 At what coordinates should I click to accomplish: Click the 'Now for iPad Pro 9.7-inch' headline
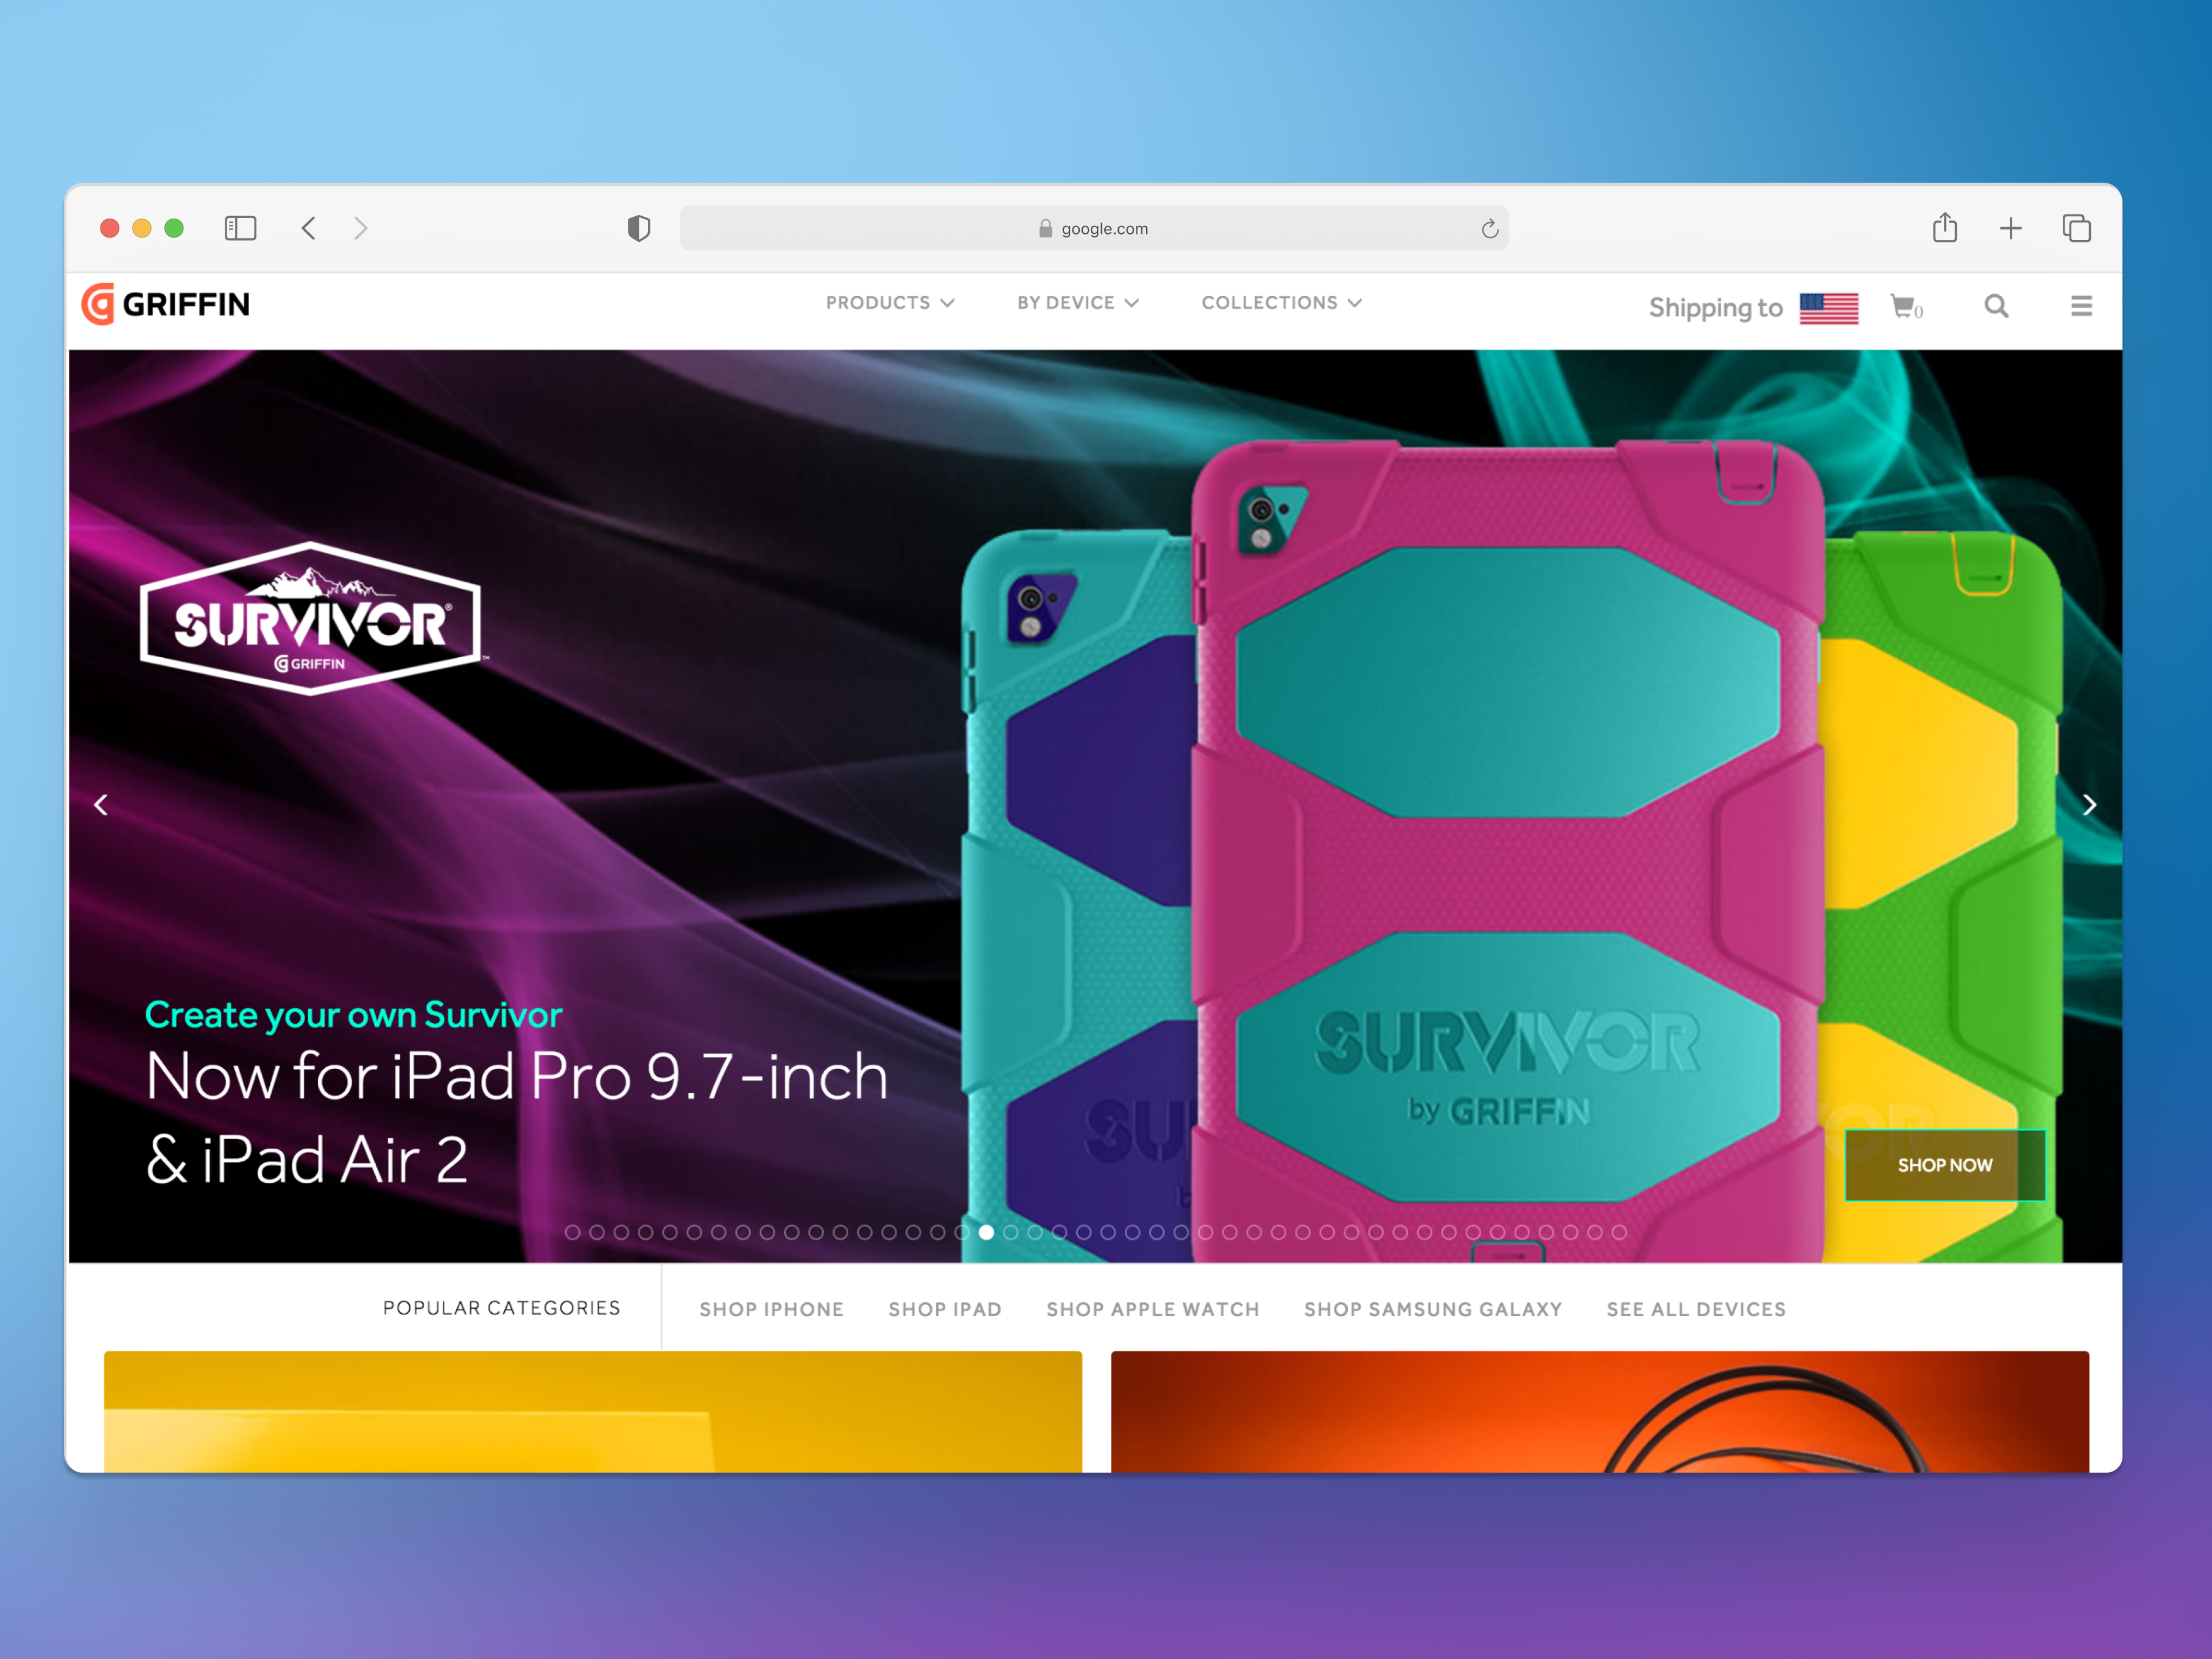[517, 1076]
